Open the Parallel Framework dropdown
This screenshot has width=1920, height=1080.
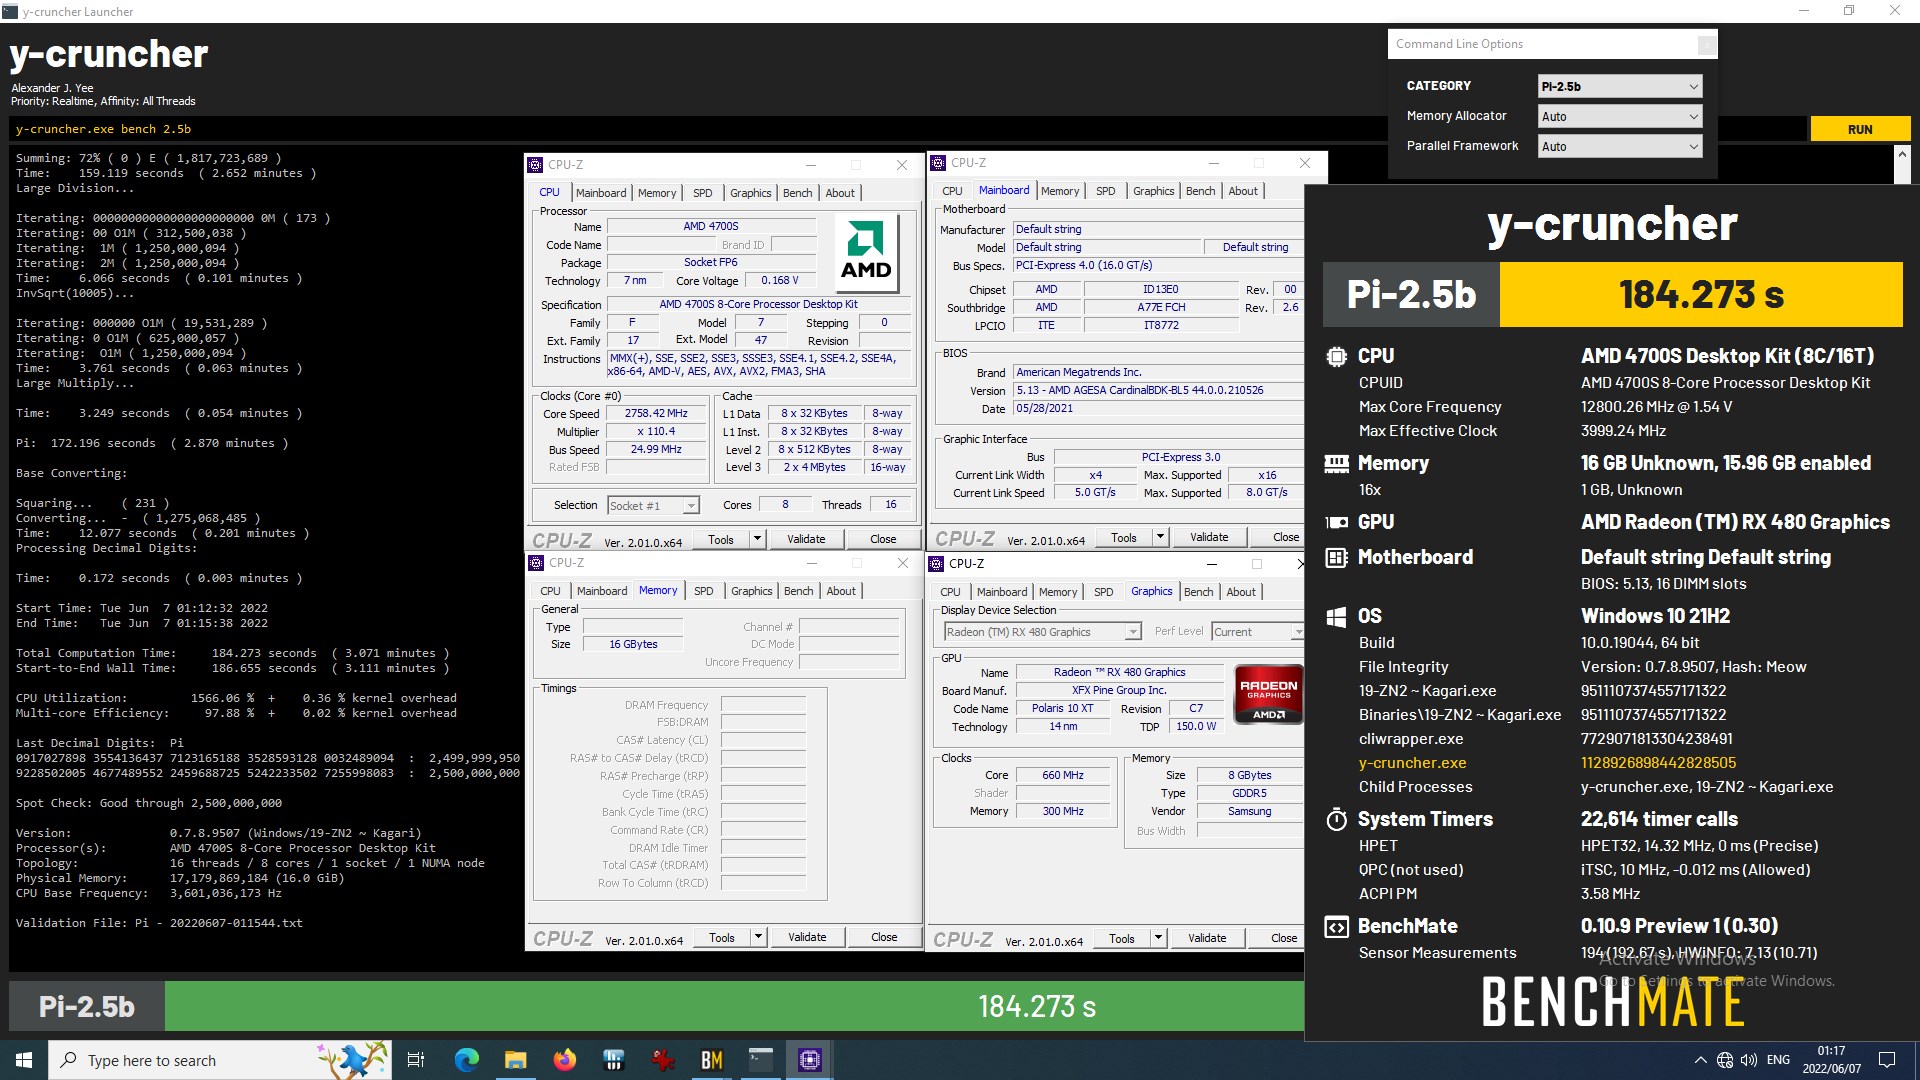pos(1619,146)
